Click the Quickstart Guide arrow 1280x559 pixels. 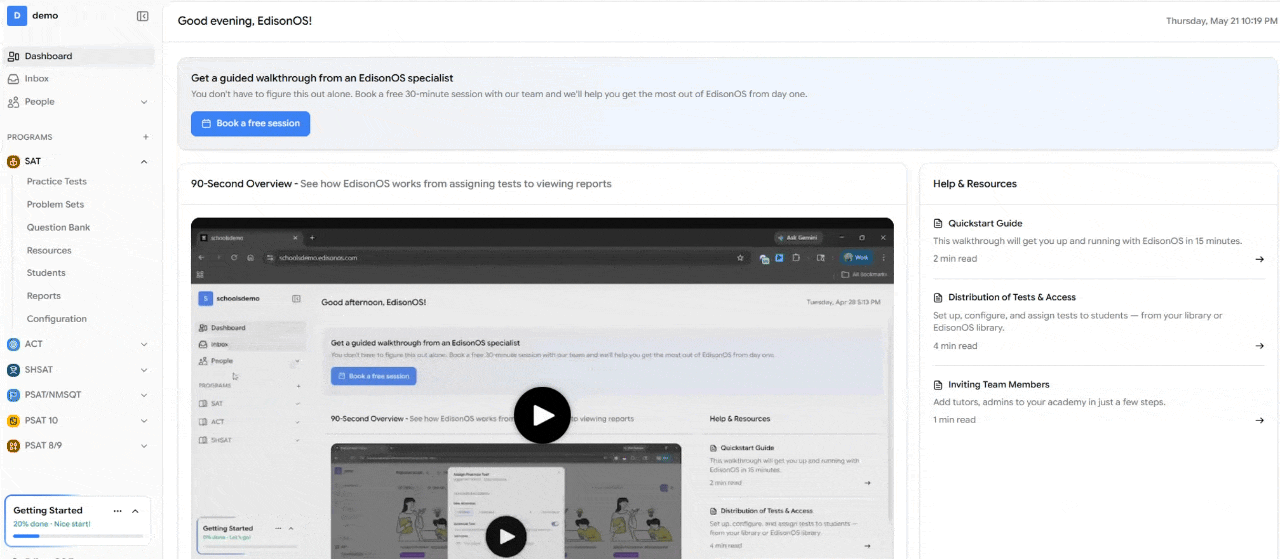pos(1259,259)
